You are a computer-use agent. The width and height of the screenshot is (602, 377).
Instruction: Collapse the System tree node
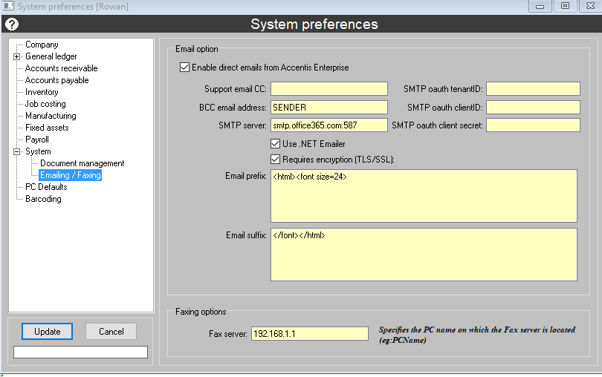17,152
